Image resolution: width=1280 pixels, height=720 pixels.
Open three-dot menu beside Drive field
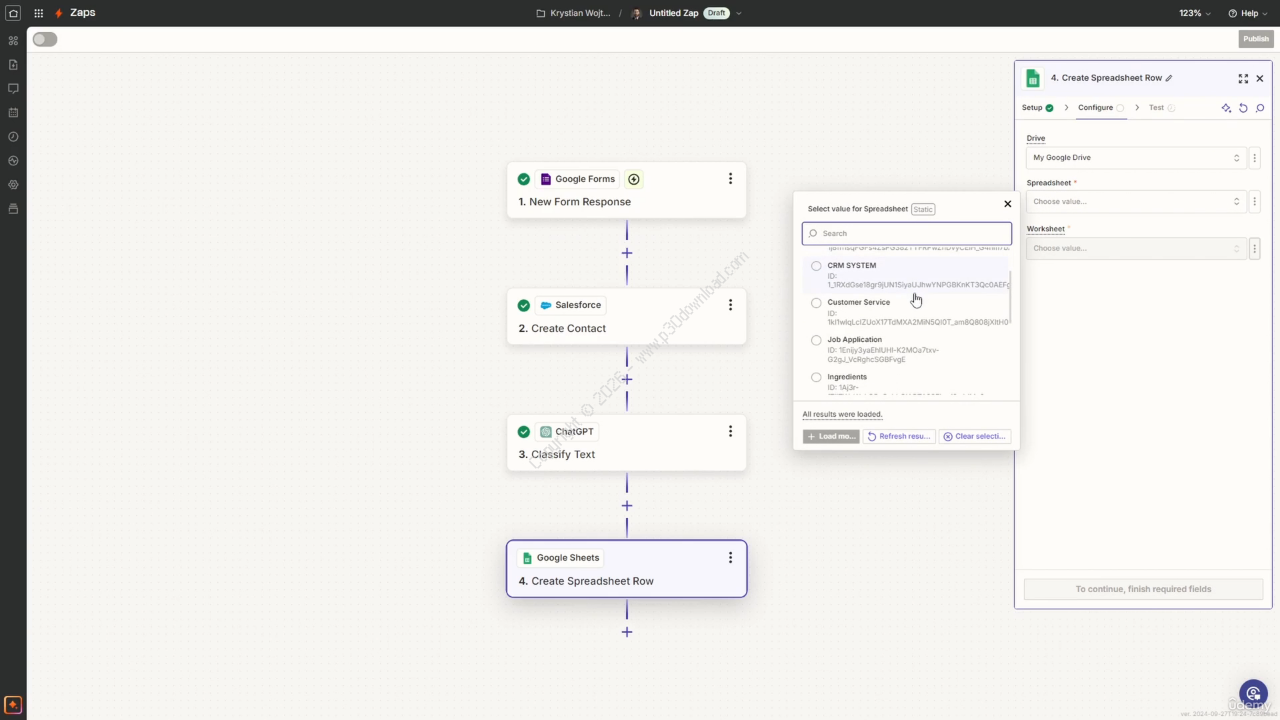point(1255,158)
